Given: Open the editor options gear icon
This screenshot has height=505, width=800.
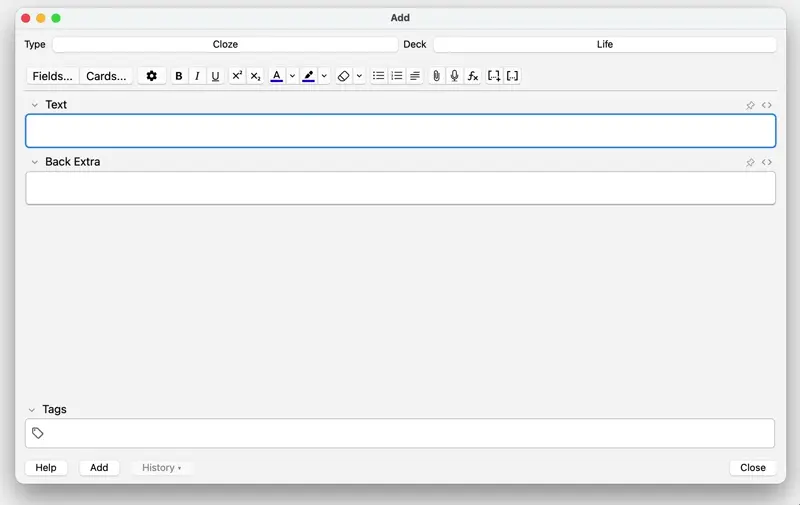Looking at the screenshot, I should tap(152, 76).
